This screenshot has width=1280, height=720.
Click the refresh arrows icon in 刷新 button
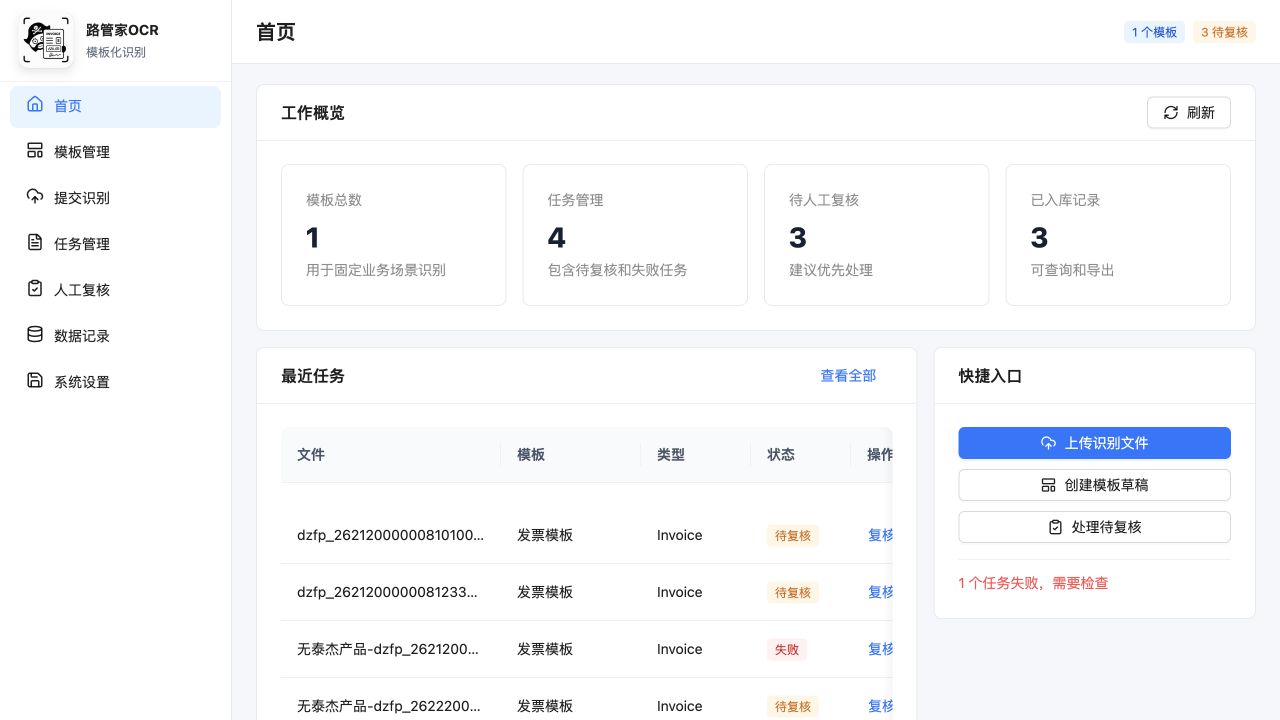coord(1171,113)
